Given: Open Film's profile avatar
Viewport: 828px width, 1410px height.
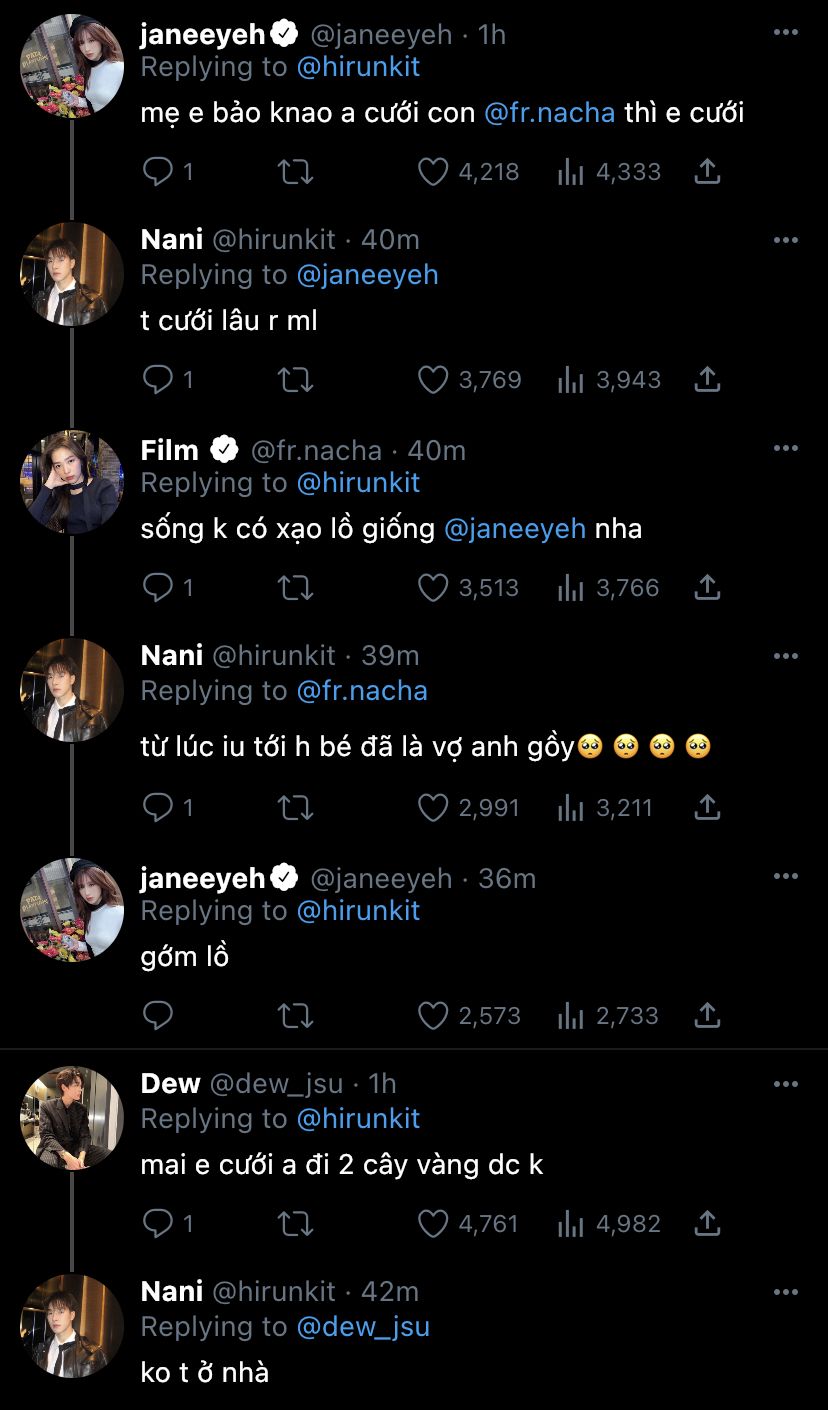Looking at the screenshot, I should coord(72,483).
